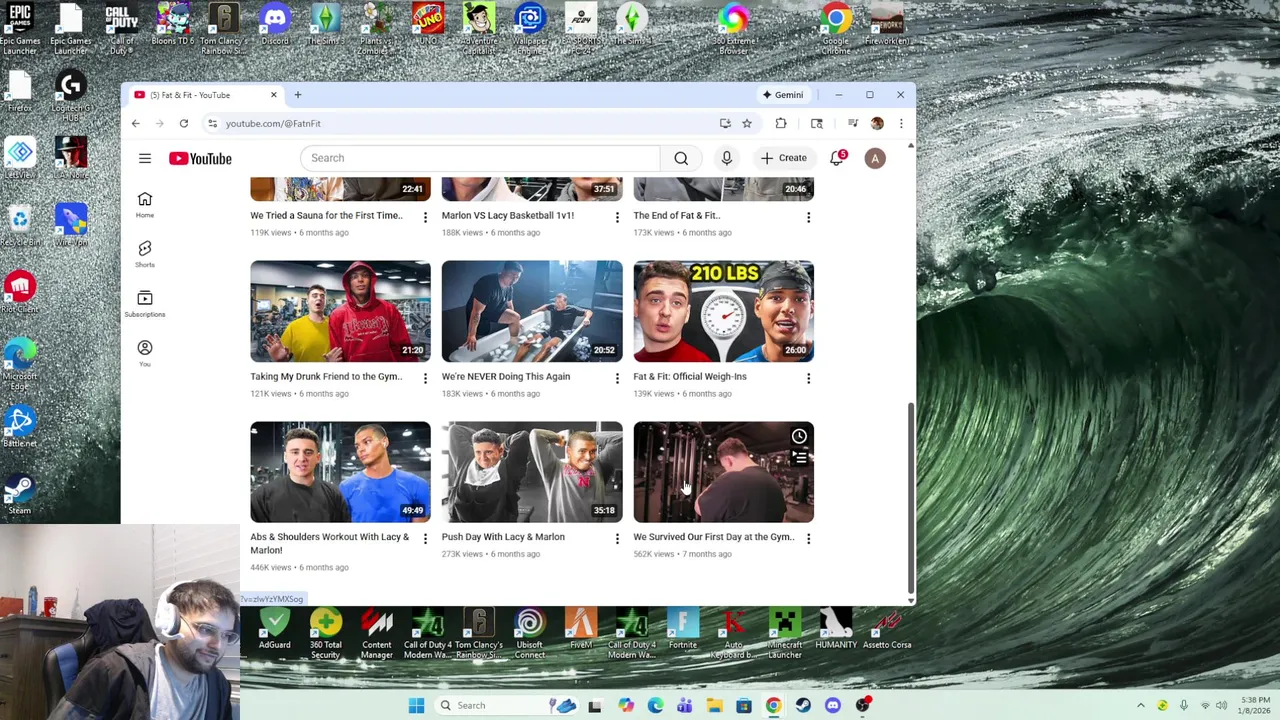Open options for Taking My Drunk Friend

425,378
